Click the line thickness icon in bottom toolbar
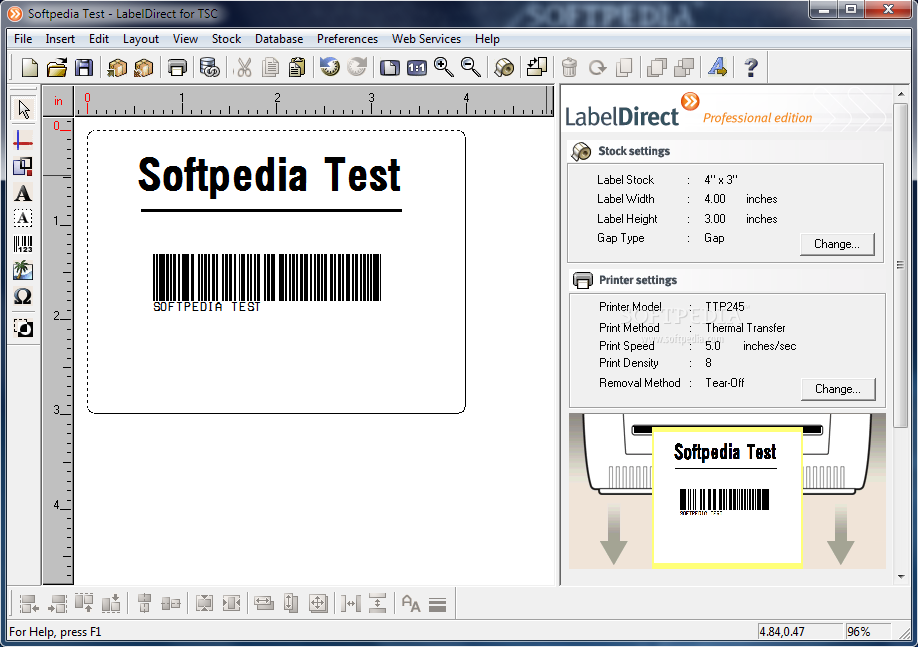 [x=437, y=604]
